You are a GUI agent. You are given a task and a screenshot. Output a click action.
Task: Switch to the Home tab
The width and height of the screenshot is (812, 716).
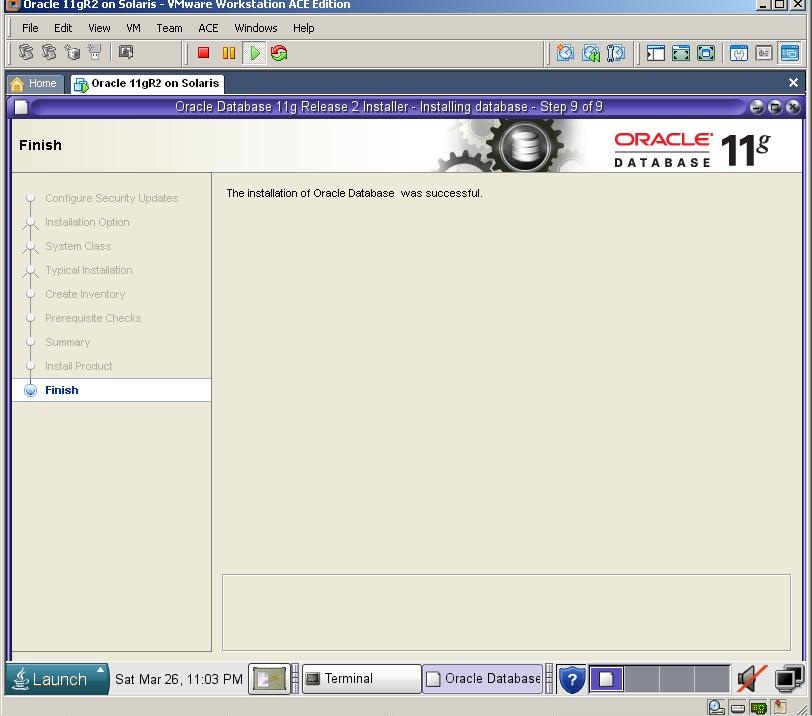[x=35, y=84]
